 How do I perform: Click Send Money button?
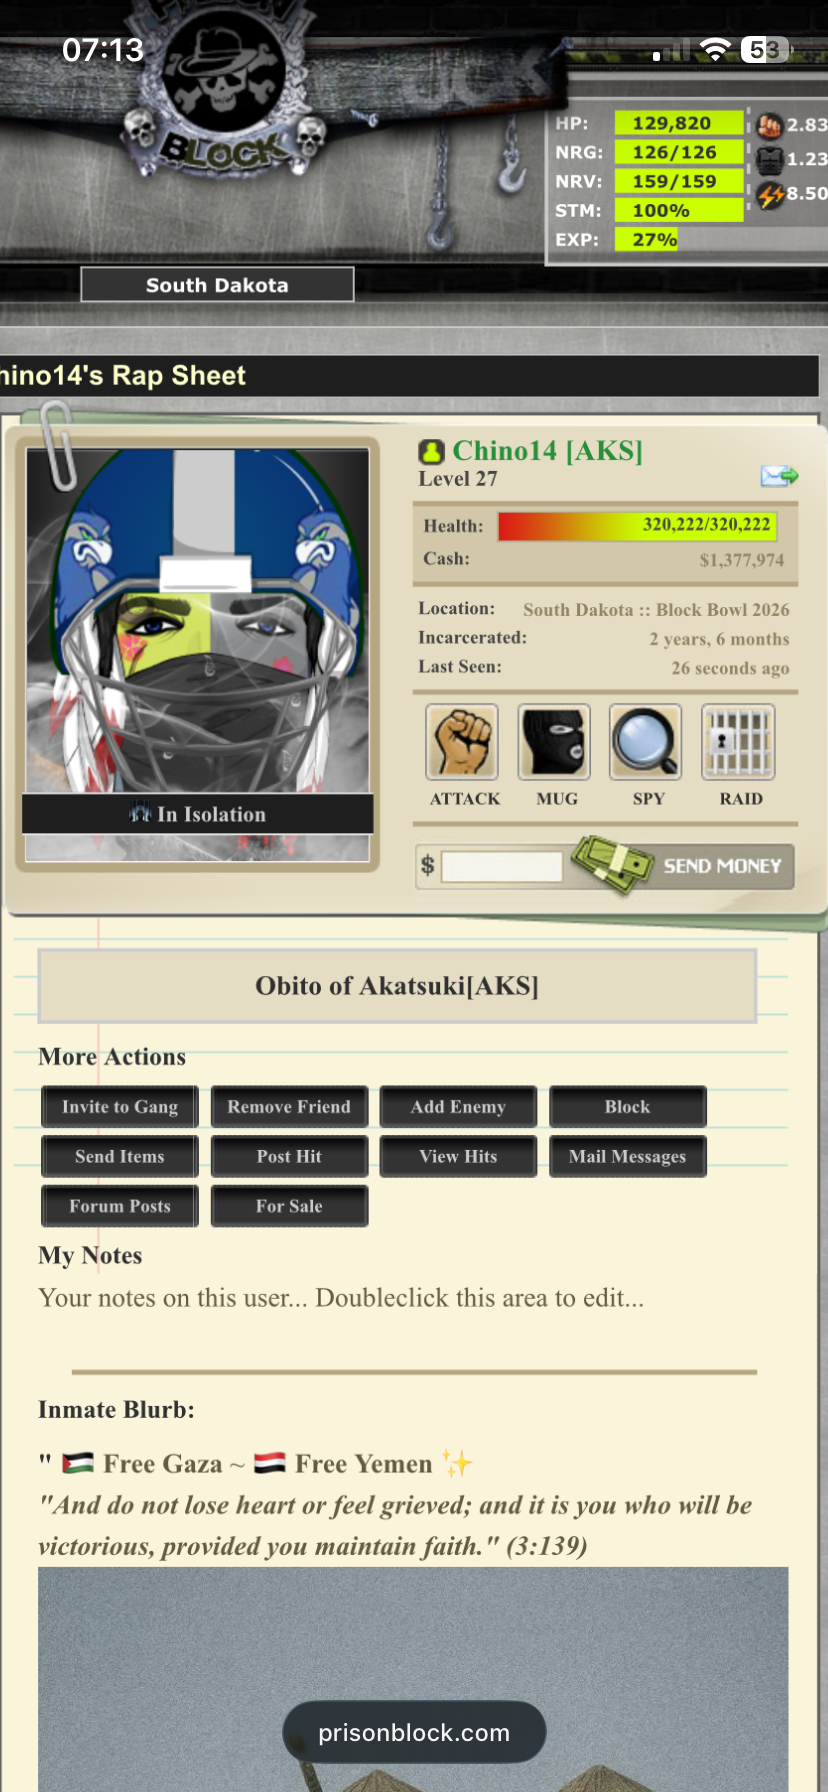point(684,866)
